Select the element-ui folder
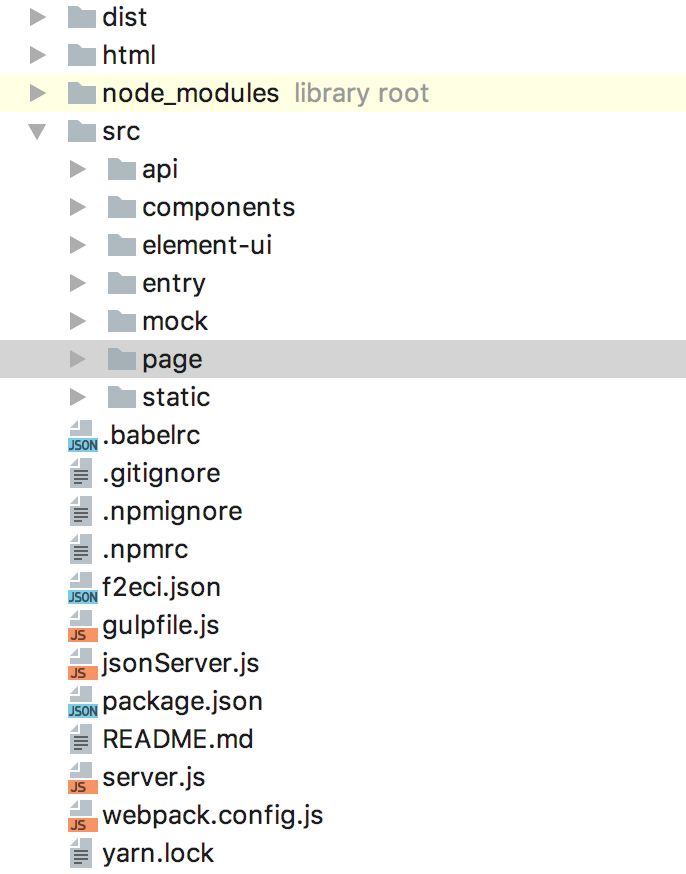Image resolution: width=686 pixels, height=874 pixels. point(206,245)
